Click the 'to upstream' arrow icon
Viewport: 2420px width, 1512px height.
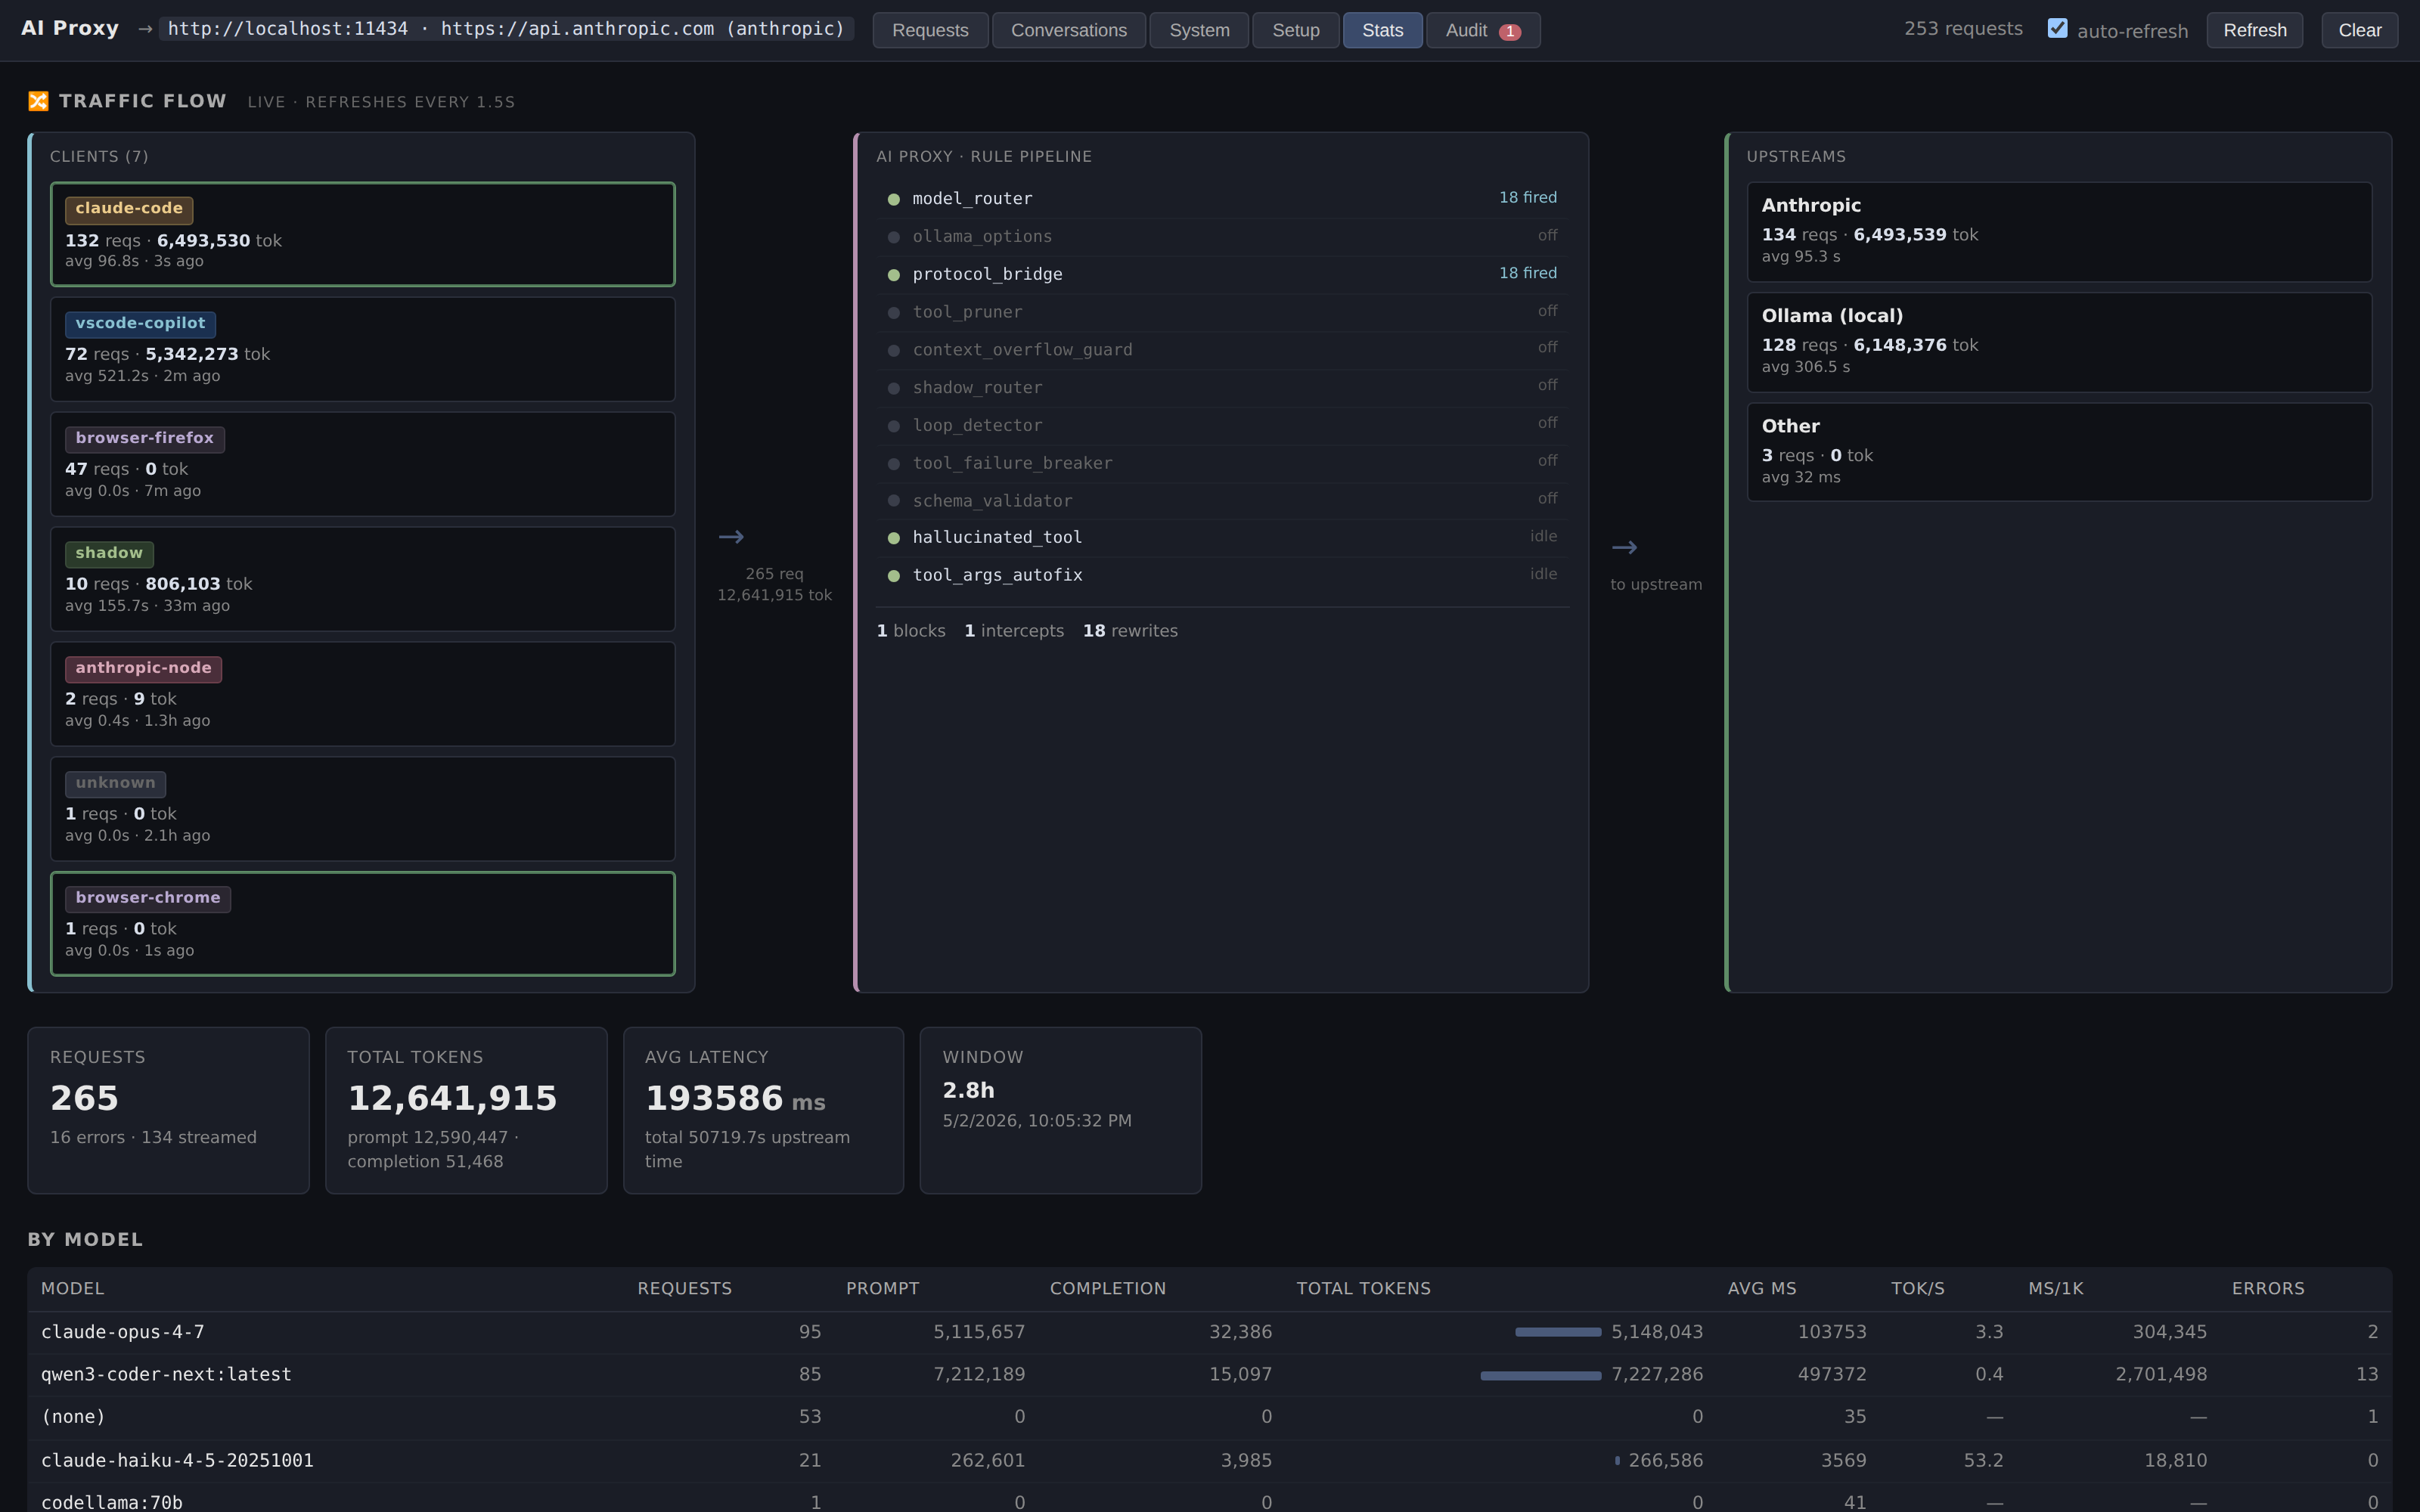coord(1624,548)
